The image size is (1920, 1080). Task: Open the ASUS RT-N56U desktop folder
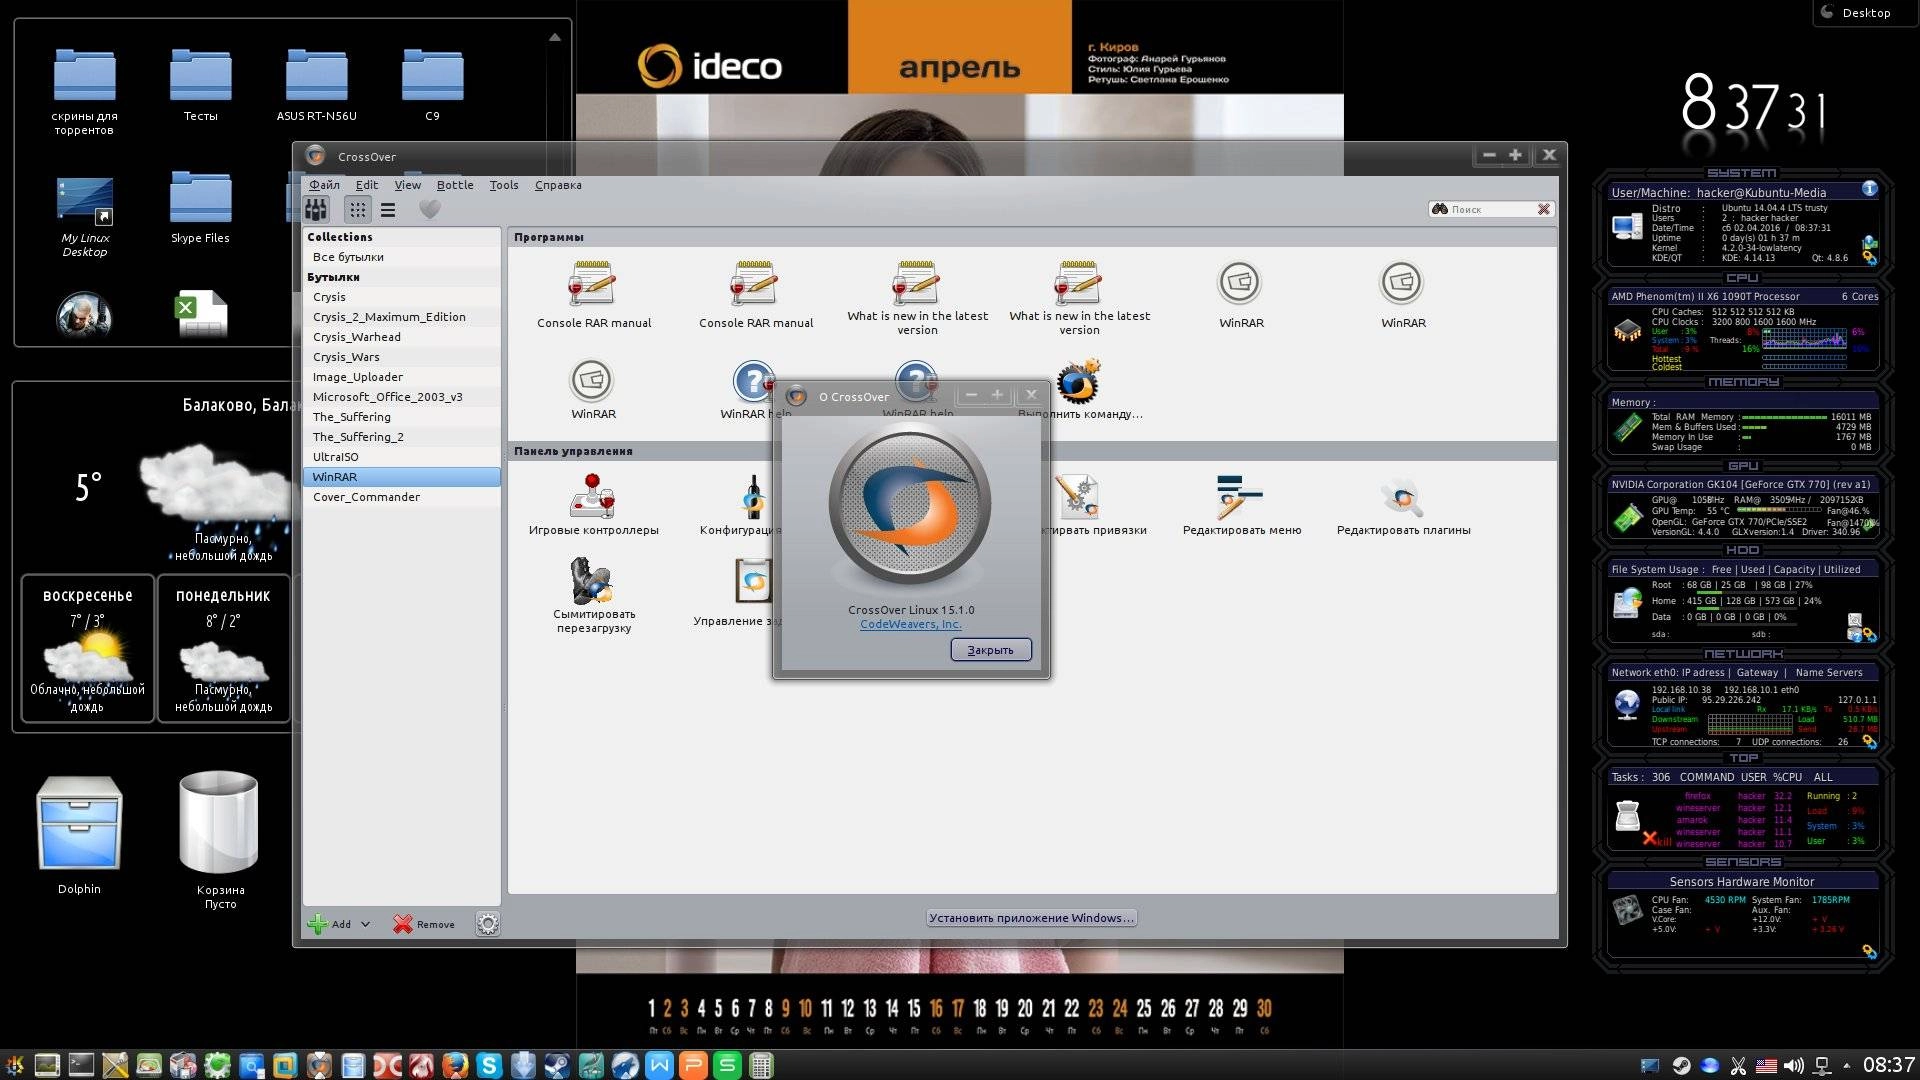pyautogui.click(x=316, y=85)
